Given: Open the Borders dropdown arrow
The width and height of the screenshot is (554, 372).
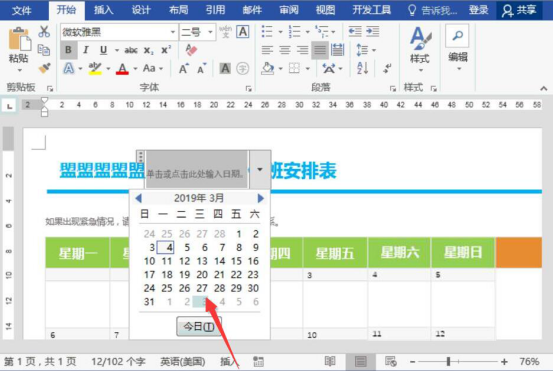Looking at the screenshot, I should tap(308, 69).
